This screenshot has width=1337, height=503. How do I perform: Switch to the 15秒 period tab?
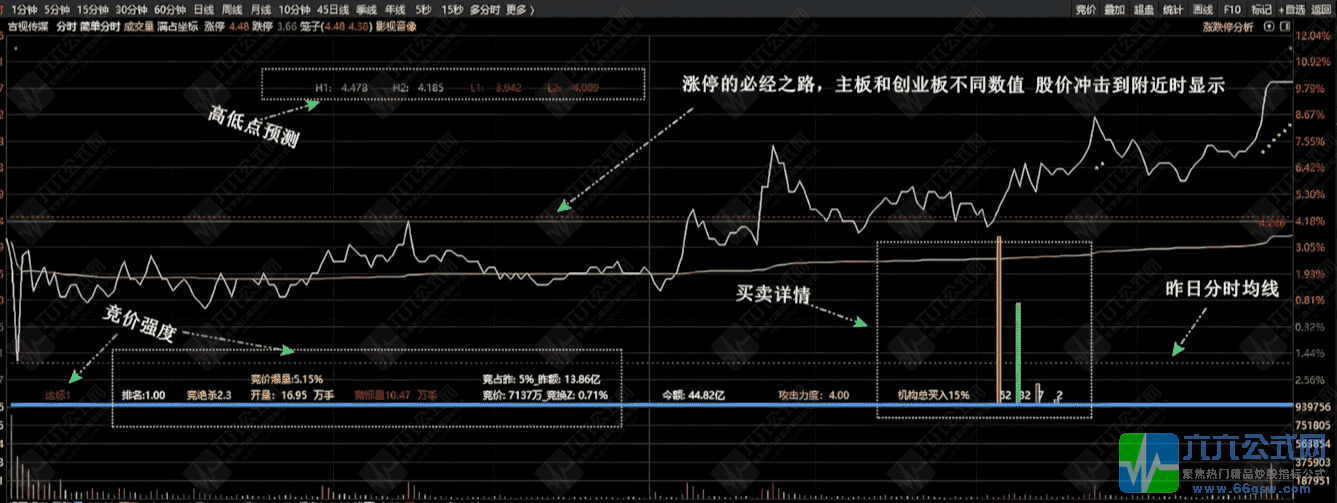pos(452,9)
